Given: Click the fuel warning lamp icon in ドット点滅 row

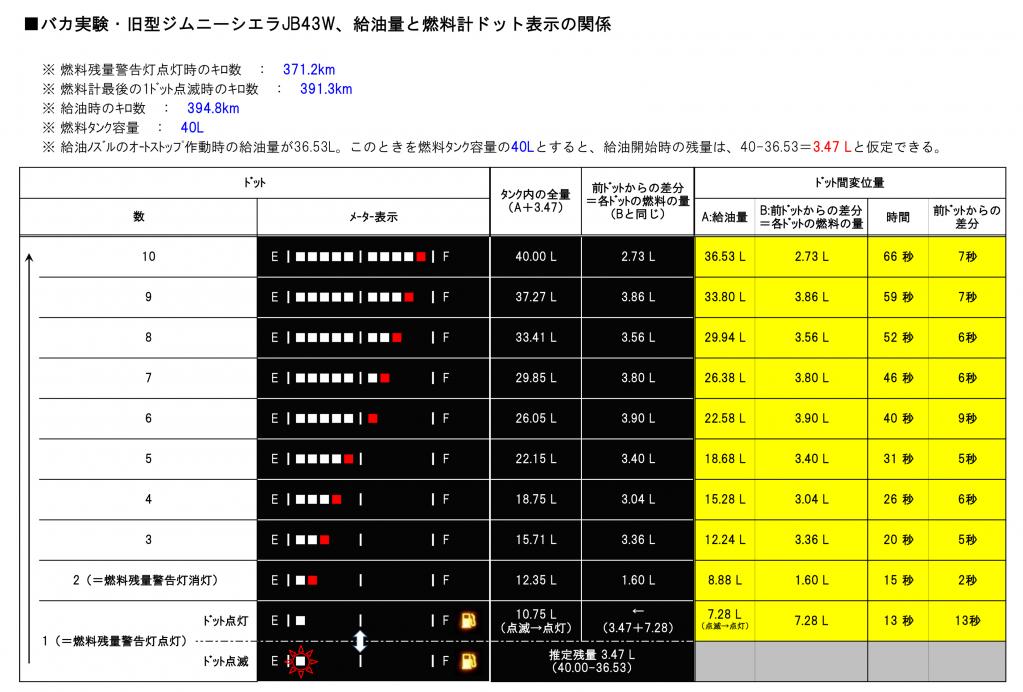Looking at the screenshot, I should [468, 661].
